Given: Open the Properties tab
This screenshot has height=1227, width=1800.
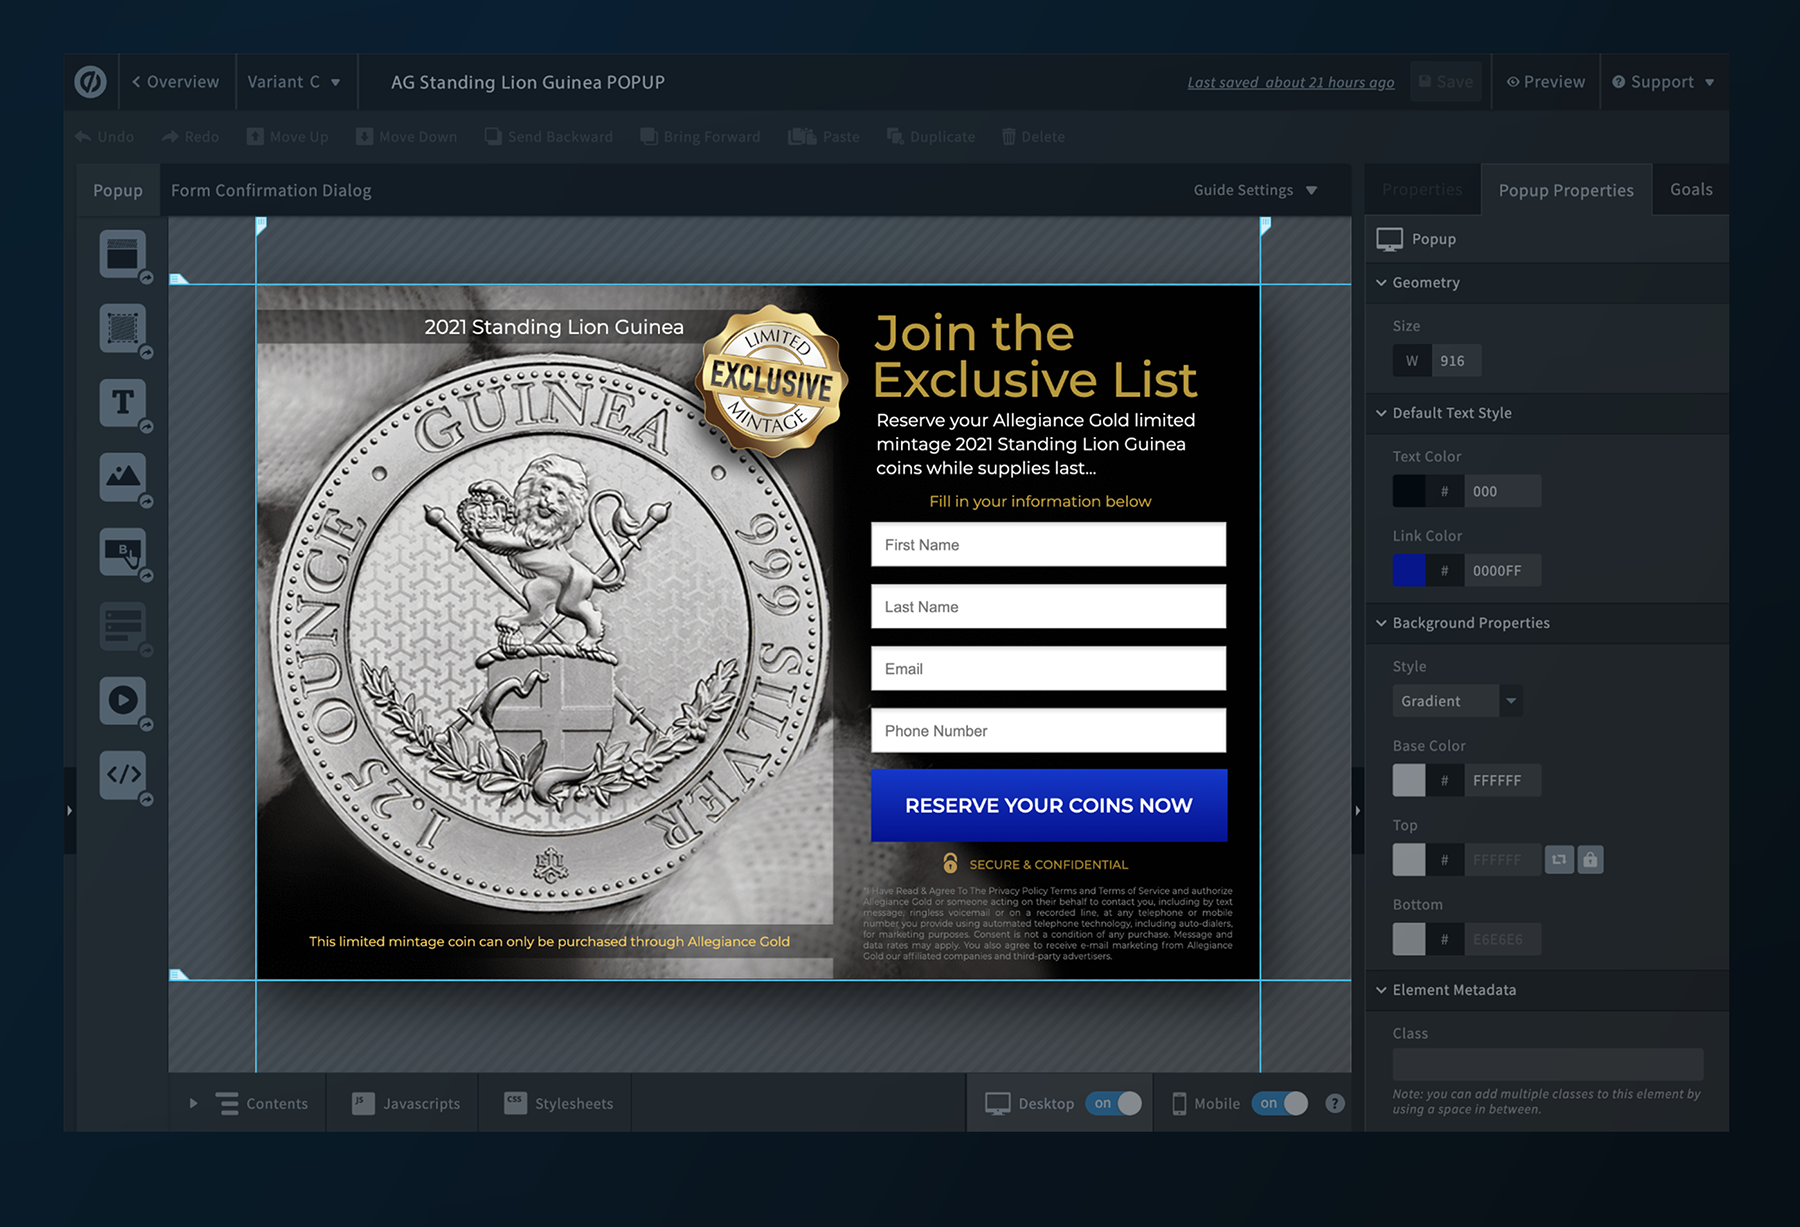Looking at the screenshot, I should click(1422, 190).
